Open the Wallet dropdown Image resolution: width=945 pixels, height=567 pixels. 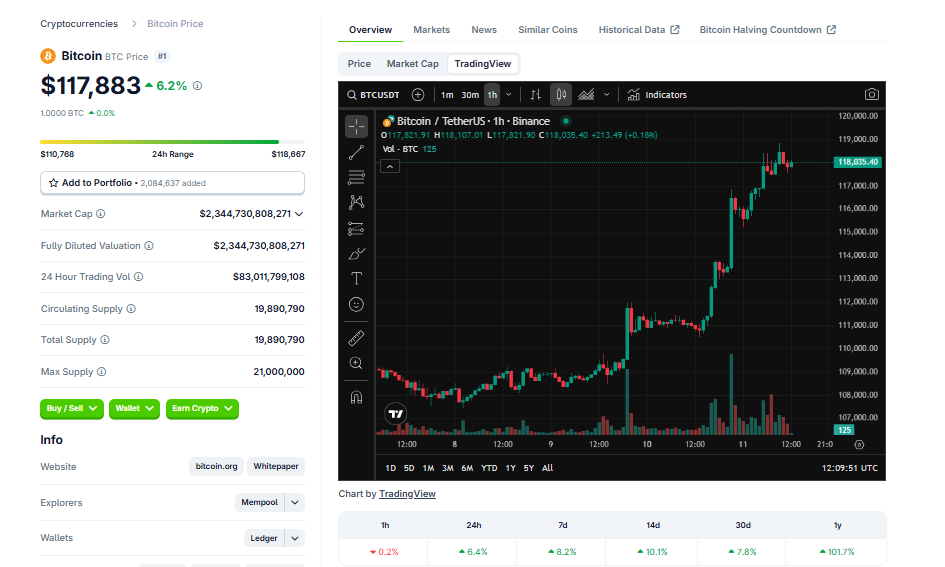pyautogui.click(x=134, y=409)
